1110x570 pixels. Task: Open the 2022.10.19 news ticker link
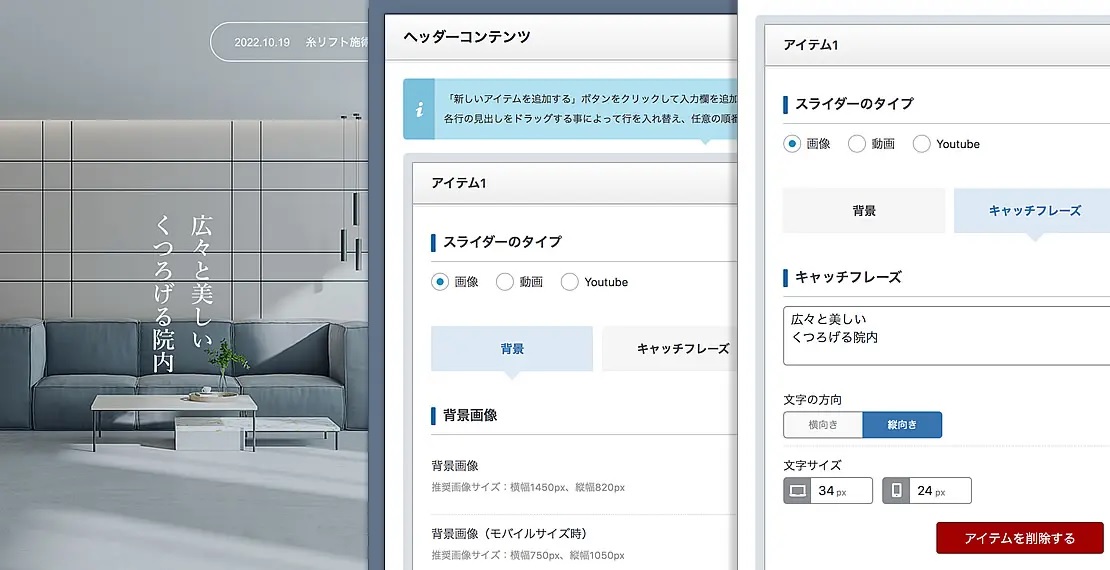(290, 43)
